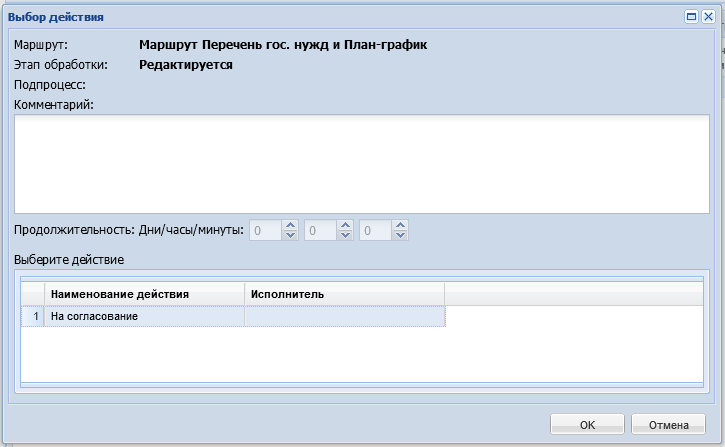Focus the minutes duration field
The width and height of the screenshot is (725, 447).
click(375, 231)
